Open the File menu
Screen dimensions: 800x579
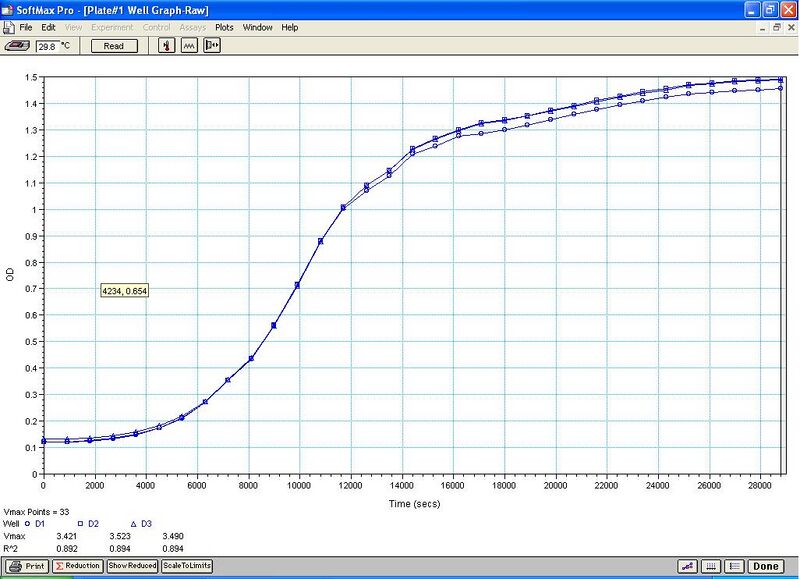[x=27, y=27]
